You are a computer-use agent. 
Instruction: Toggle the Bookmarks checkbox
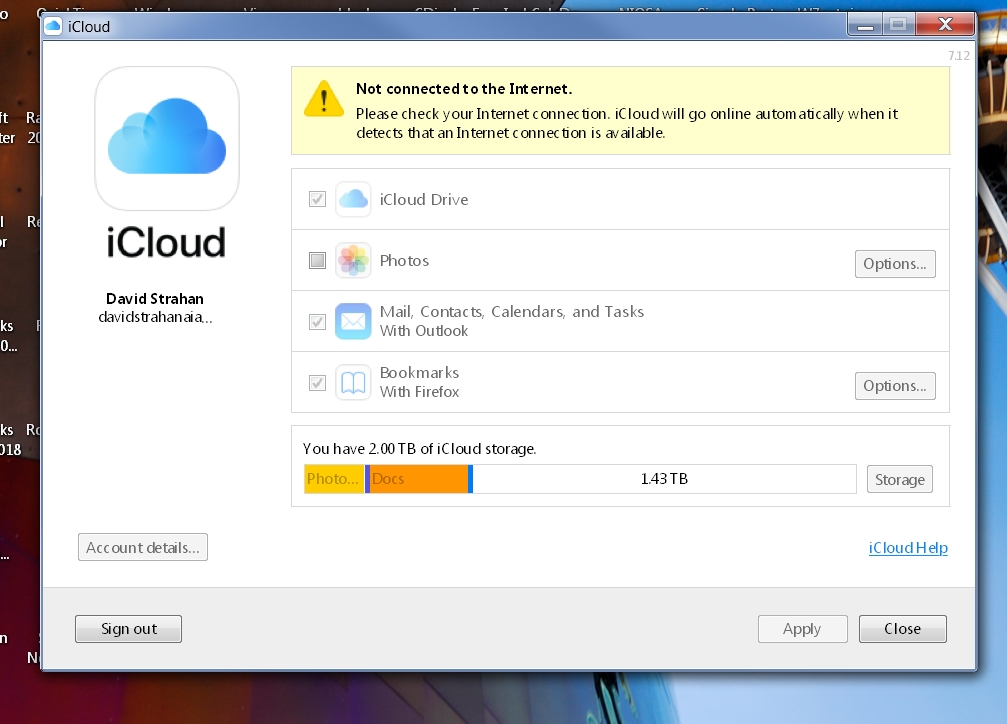click(317, 383)
